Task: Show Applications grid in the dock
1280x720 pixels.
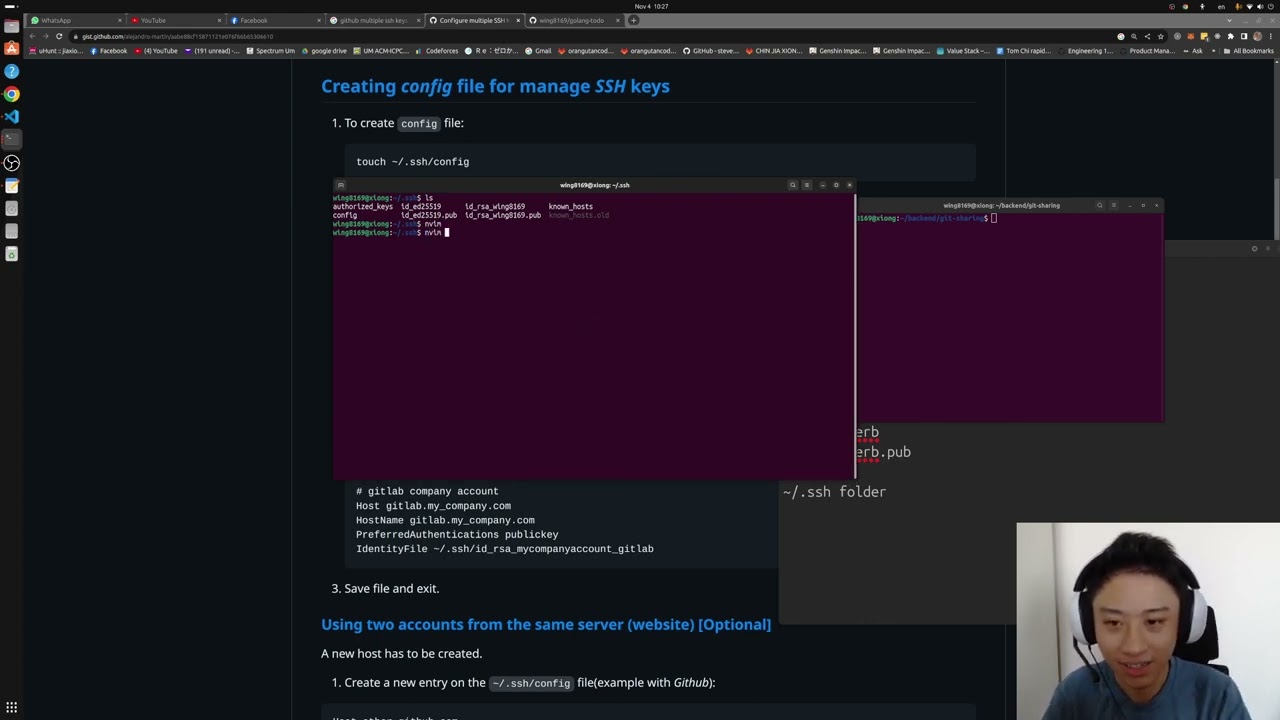Action: point(11,707)
